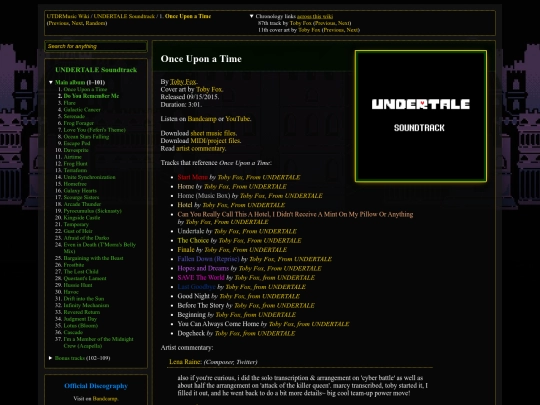This screenshot has height=405, width=540.
Task: Open the Undertale track reference
Action: [x=190, y=231]
